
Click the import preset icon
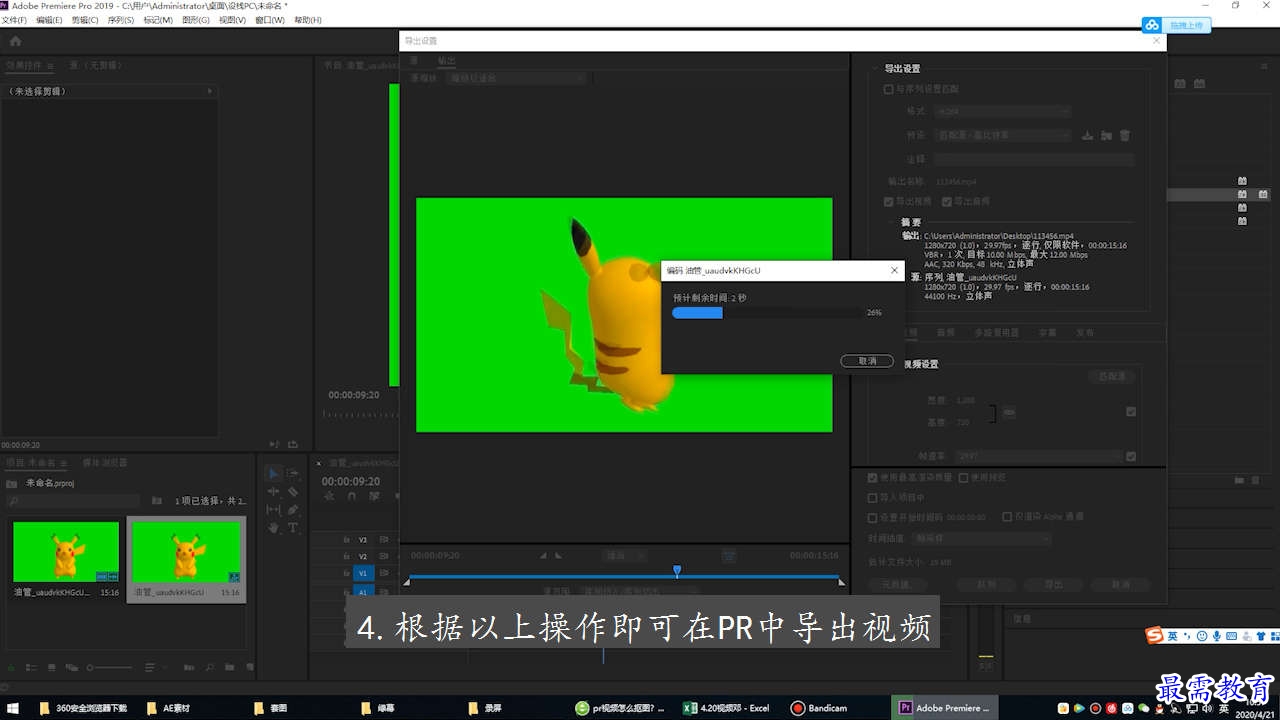coord(1106,135)
